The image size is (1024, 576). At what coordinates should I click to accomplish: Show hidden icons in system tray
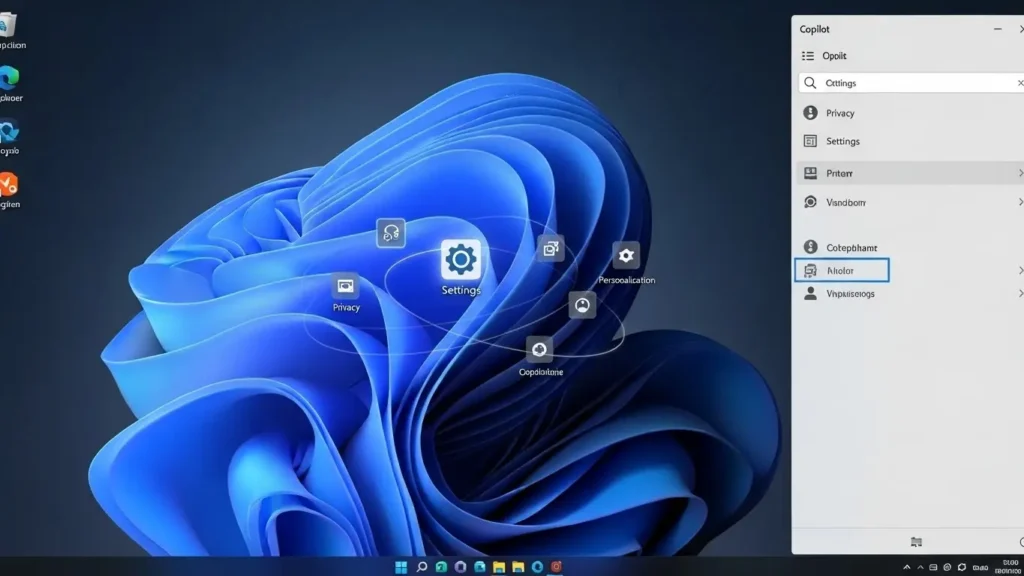tap(907, 567)
